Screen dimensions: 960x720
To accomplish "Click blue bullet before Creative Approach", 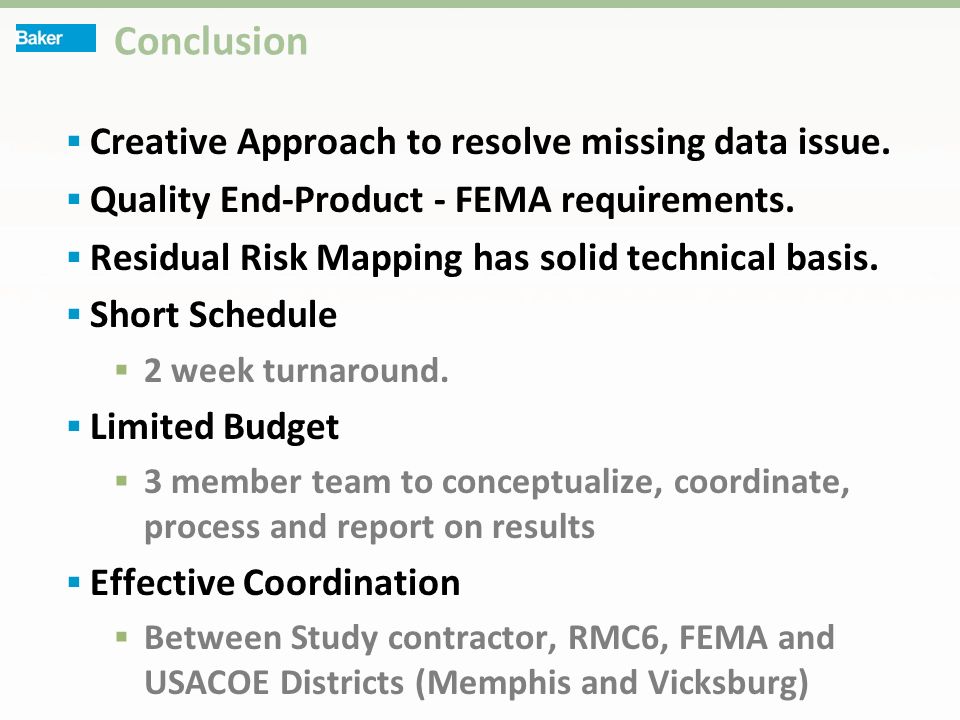I will tap(74, 143).
